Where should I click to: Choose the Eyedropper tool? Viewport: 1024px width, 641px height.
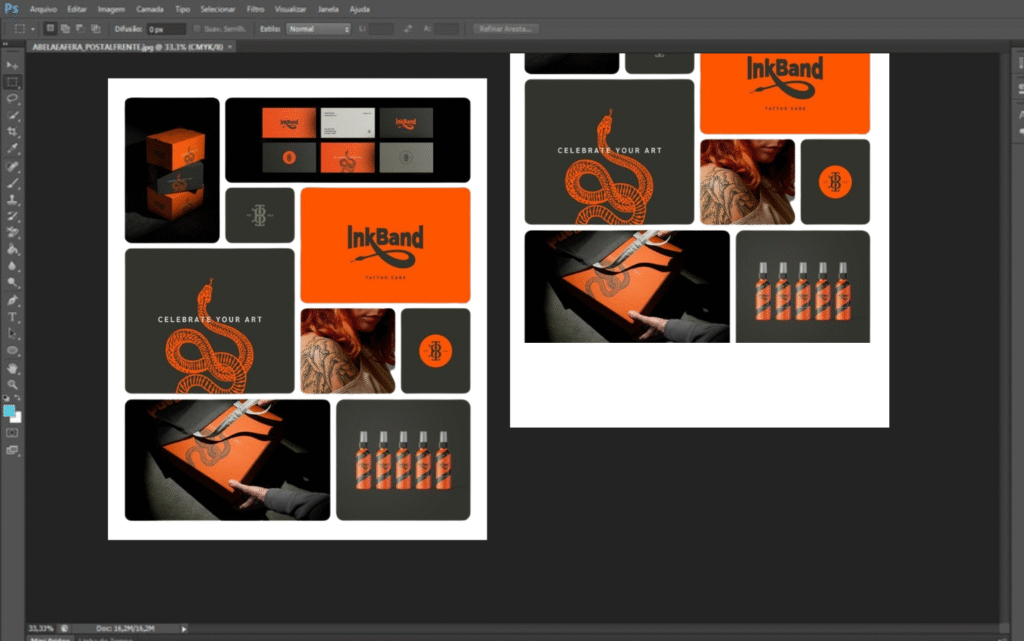pyautogui.click(x=13, y=148)
